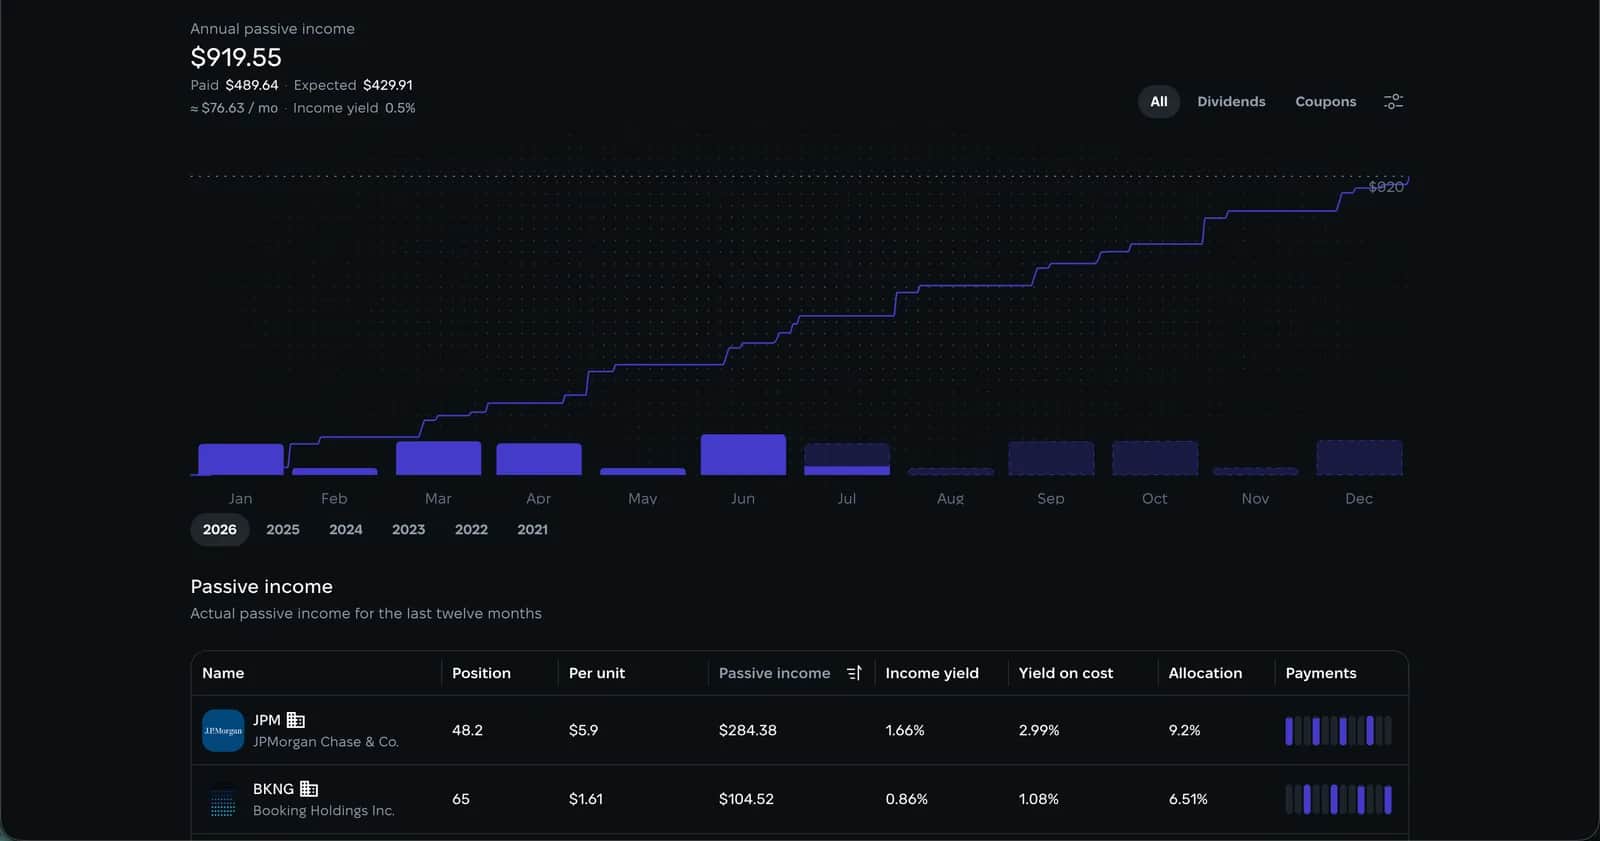Image resolution: width=1600 pixels, height=841 pixels.
Task: Click JPM per unit value $5.9
Action: click(x=583, y=730)
